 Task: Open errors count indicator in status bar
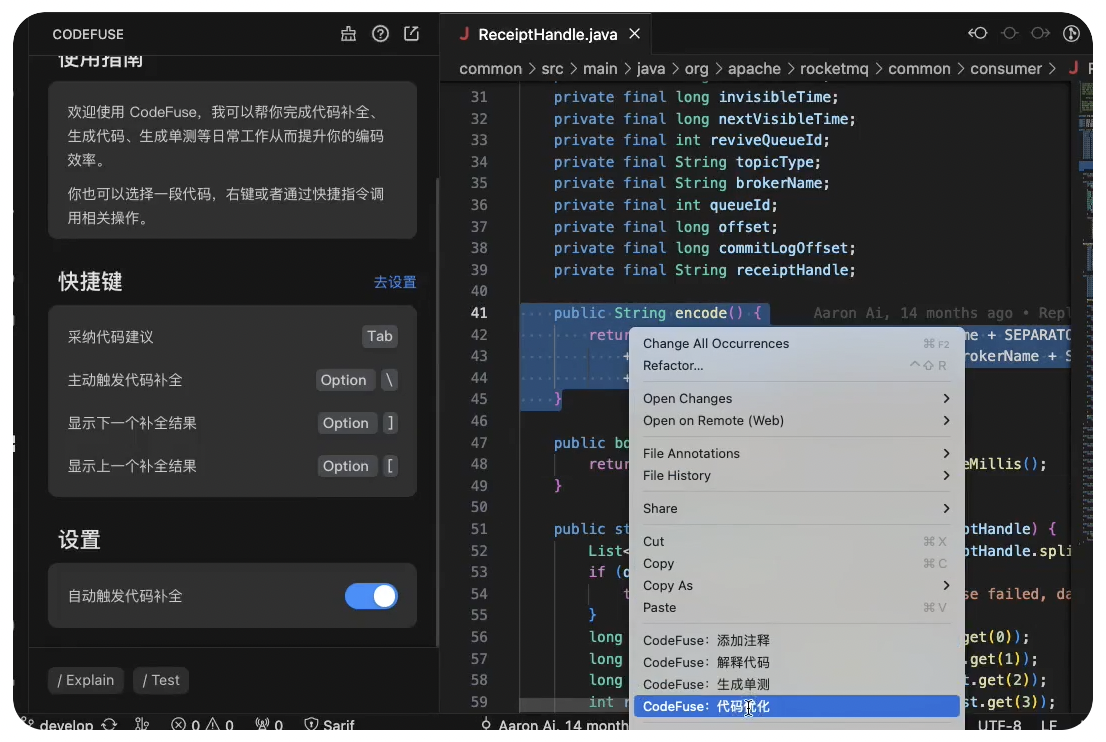tap(186, 724)
